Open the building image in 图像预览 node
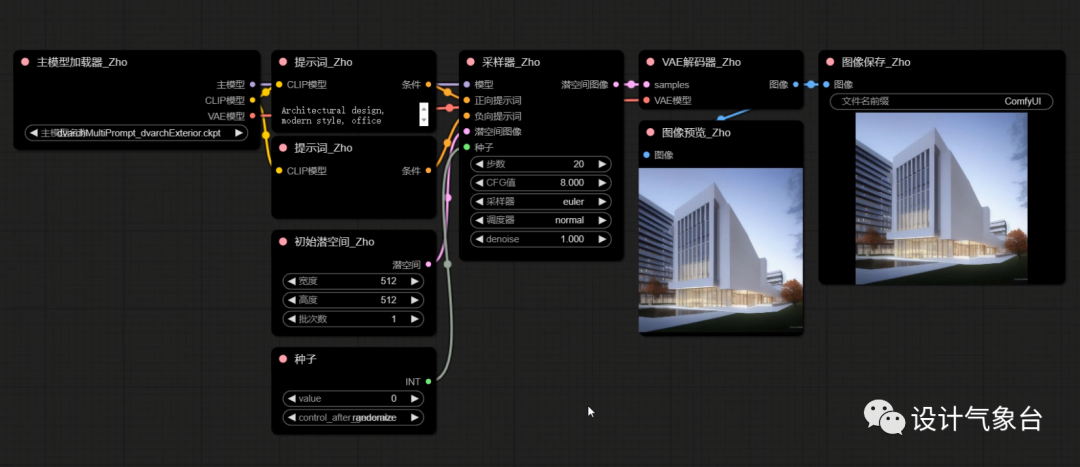This screenshot has width=1080, height=467. [x=720, y=250]
